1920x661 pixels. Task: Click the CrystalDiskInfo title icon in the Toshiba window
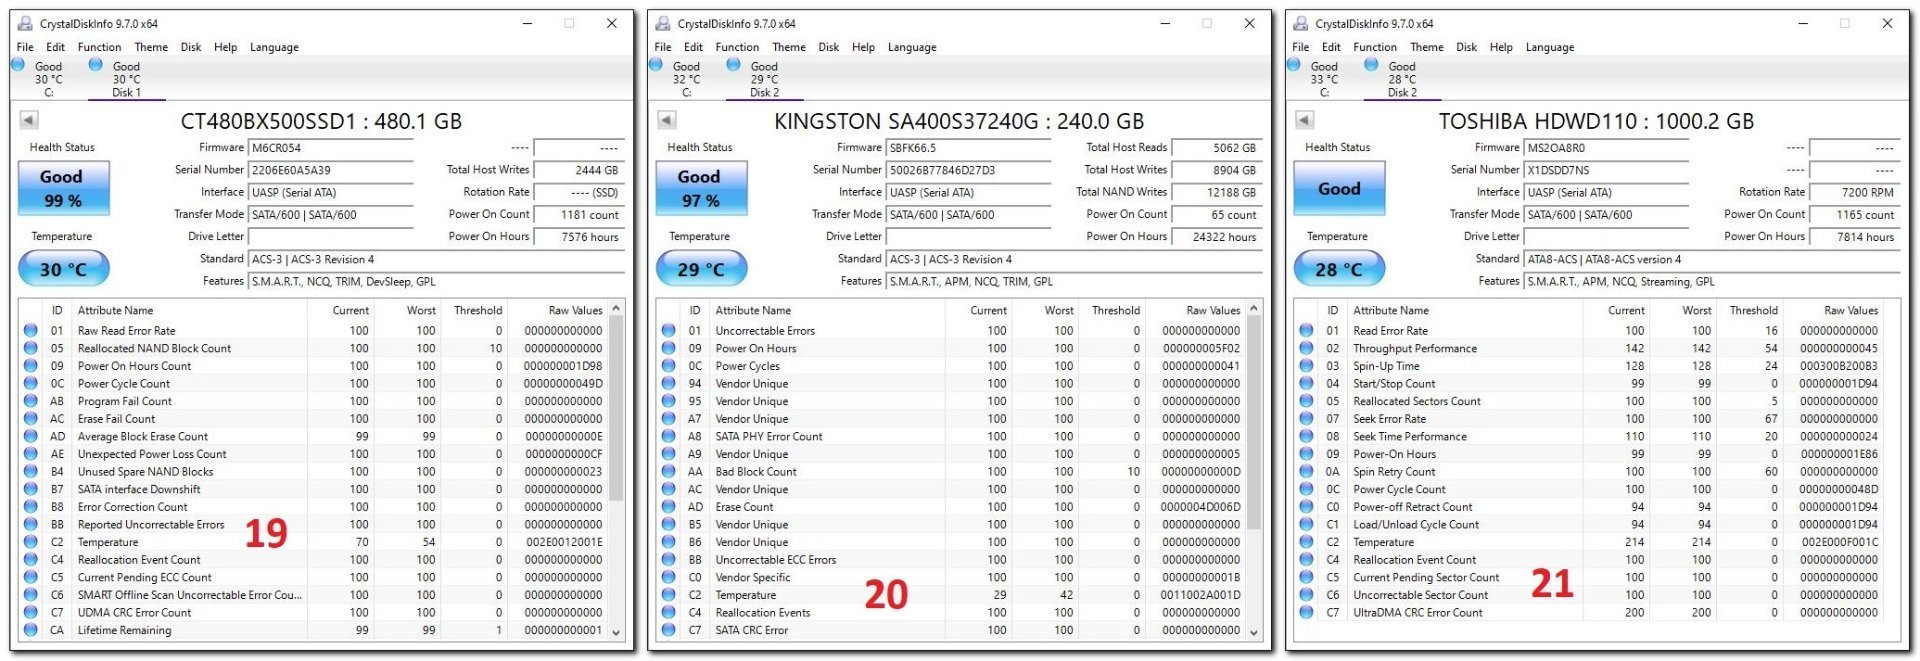(x=1301, y=23)
